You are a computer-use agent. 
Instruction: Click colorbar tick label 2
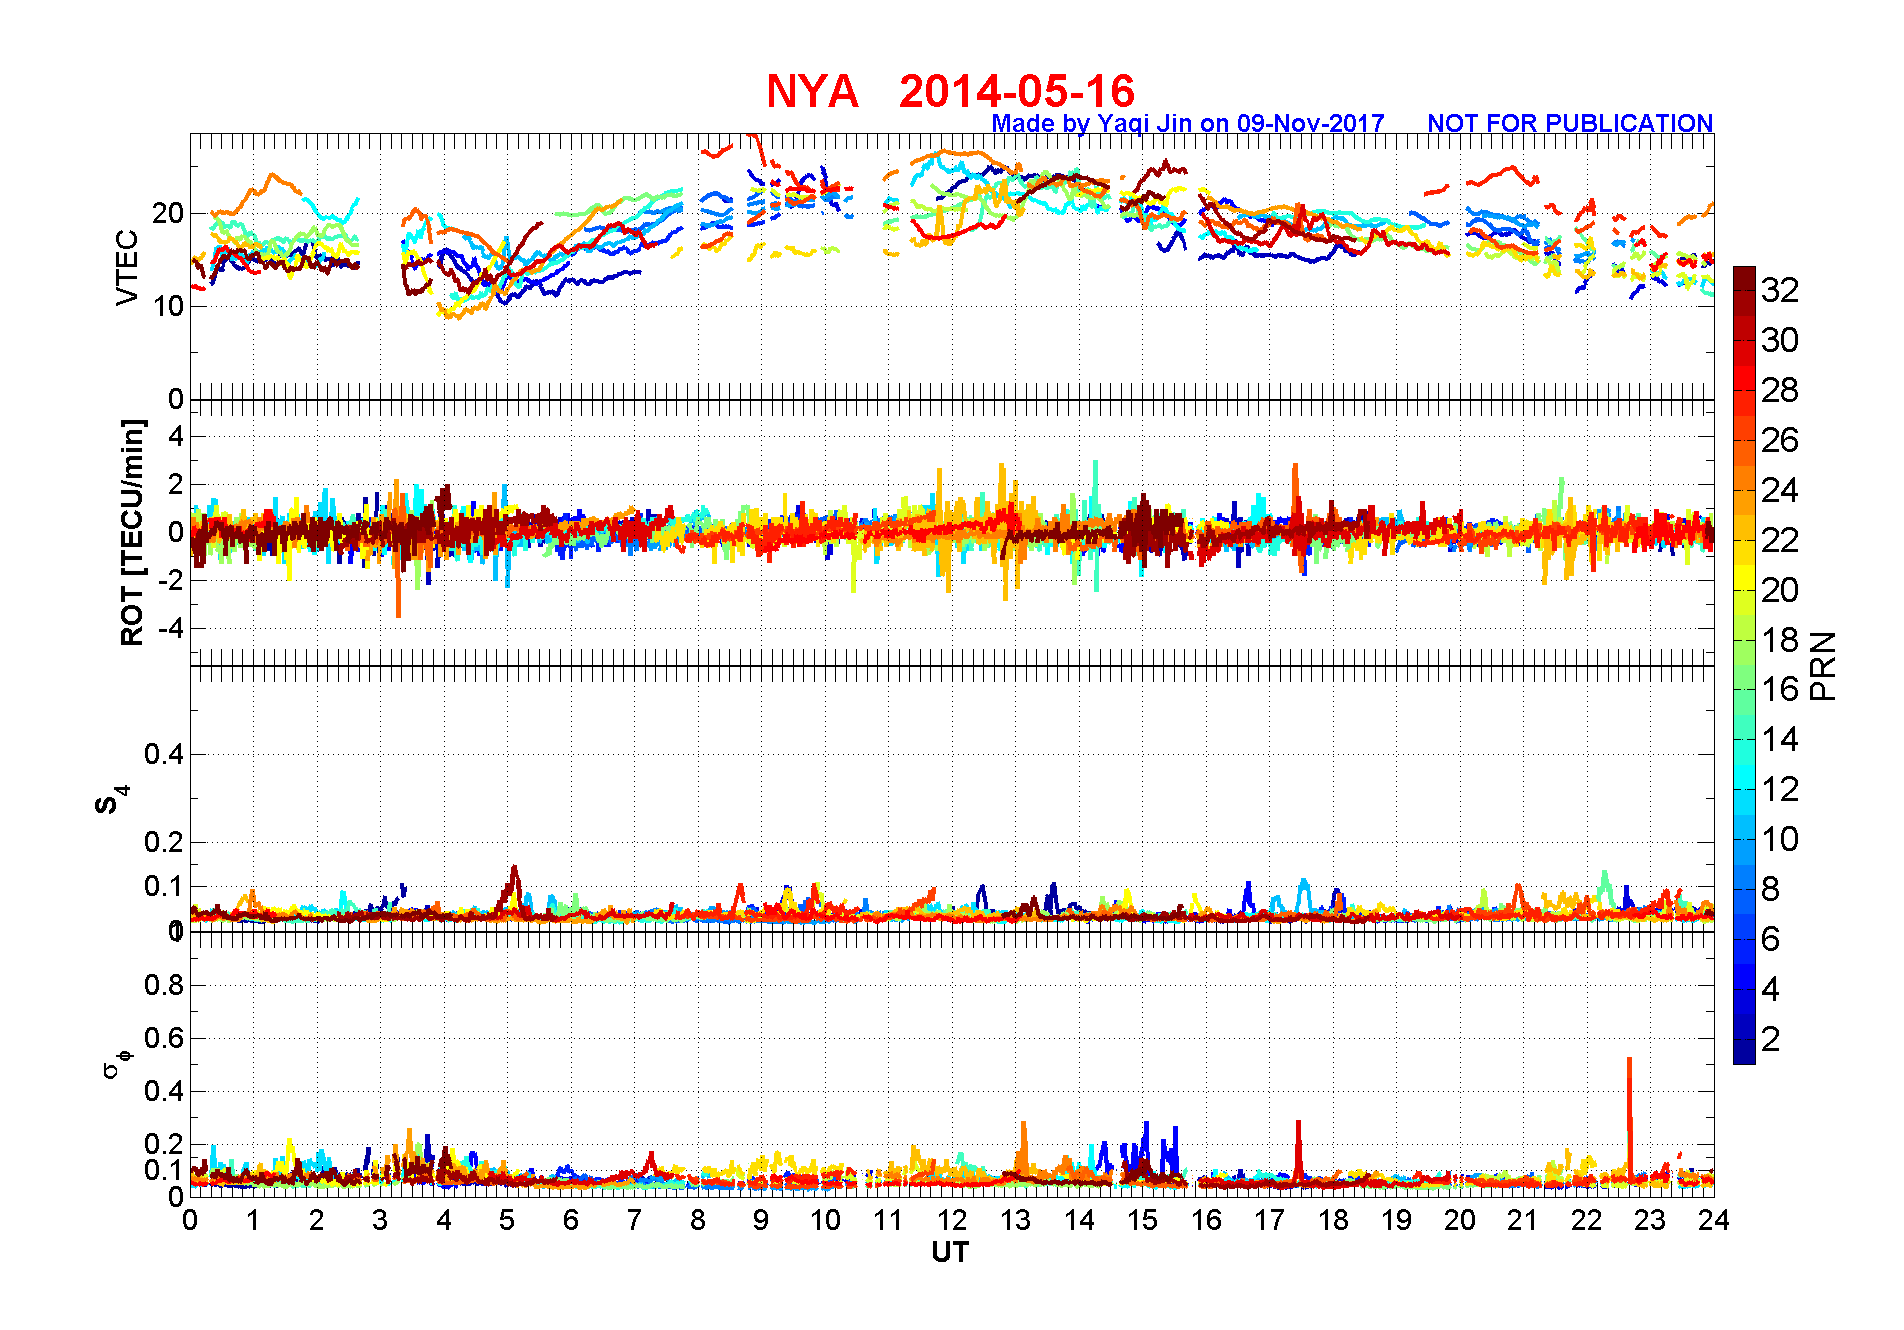1770,1039
